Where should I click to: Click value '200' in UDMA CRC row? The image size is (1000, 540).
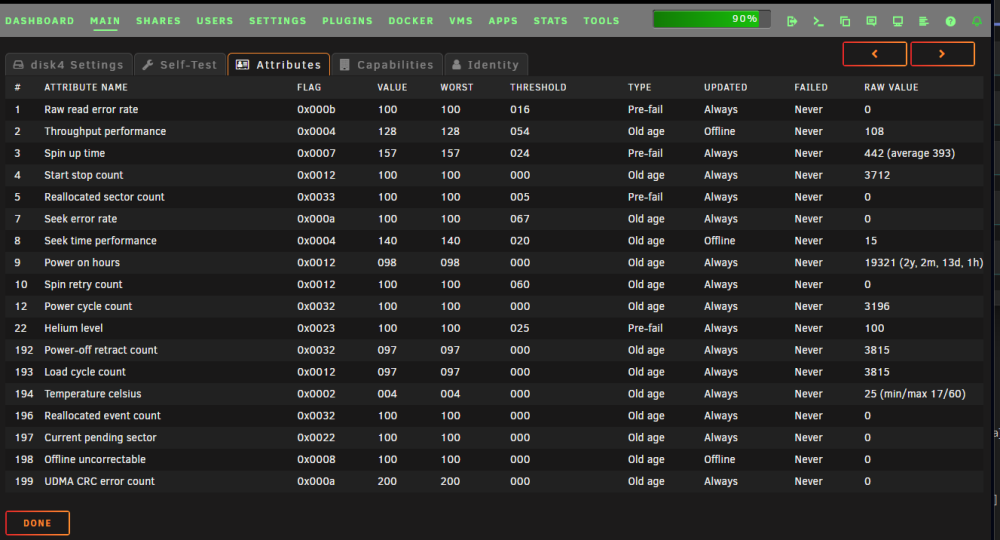(387, 481)
